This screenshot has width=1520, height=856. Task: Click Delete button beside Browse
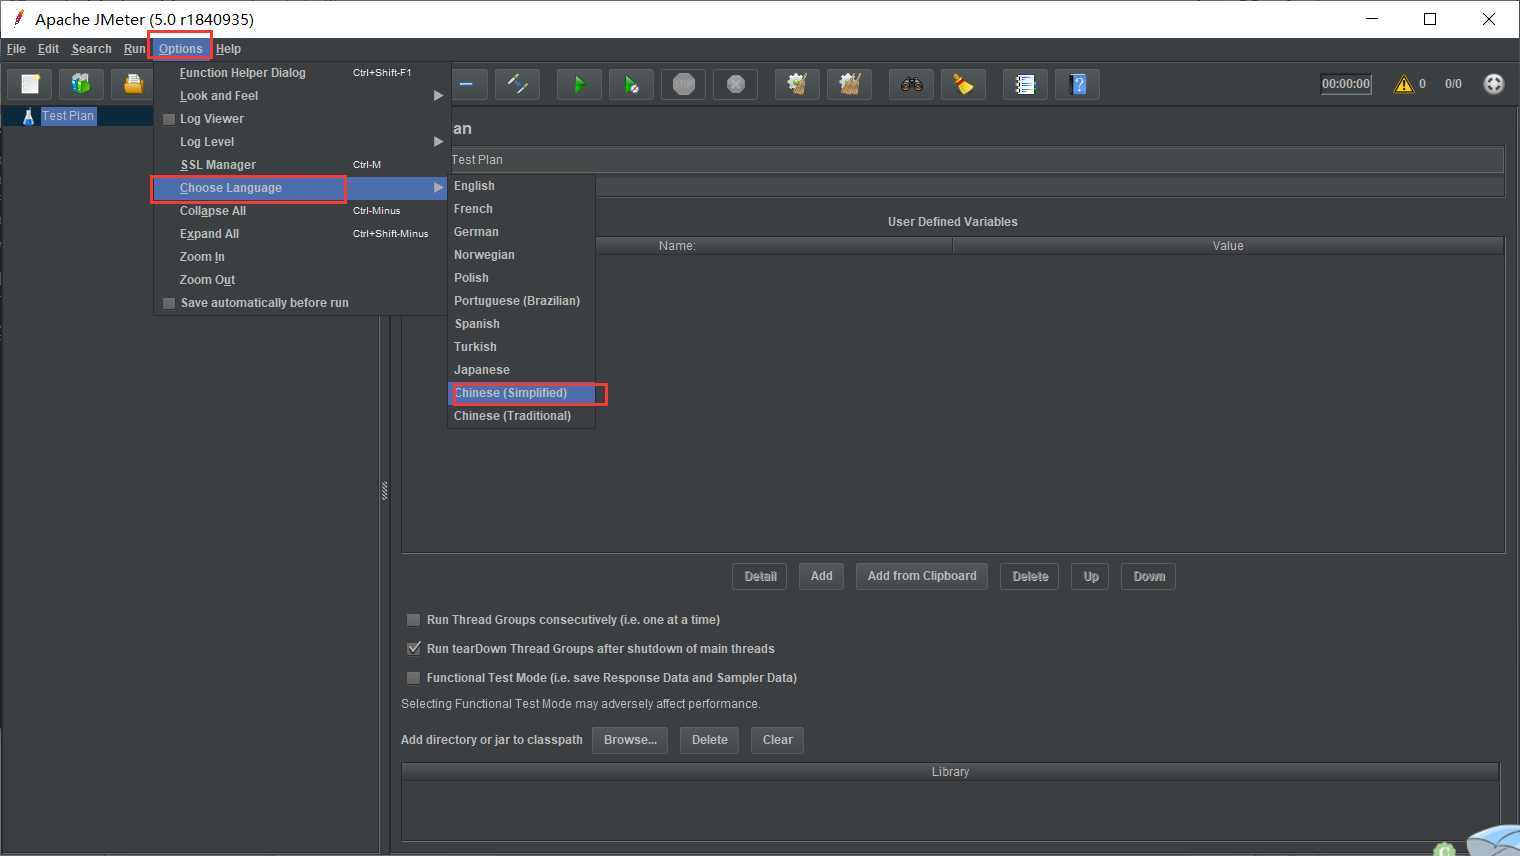click(709, 740)
